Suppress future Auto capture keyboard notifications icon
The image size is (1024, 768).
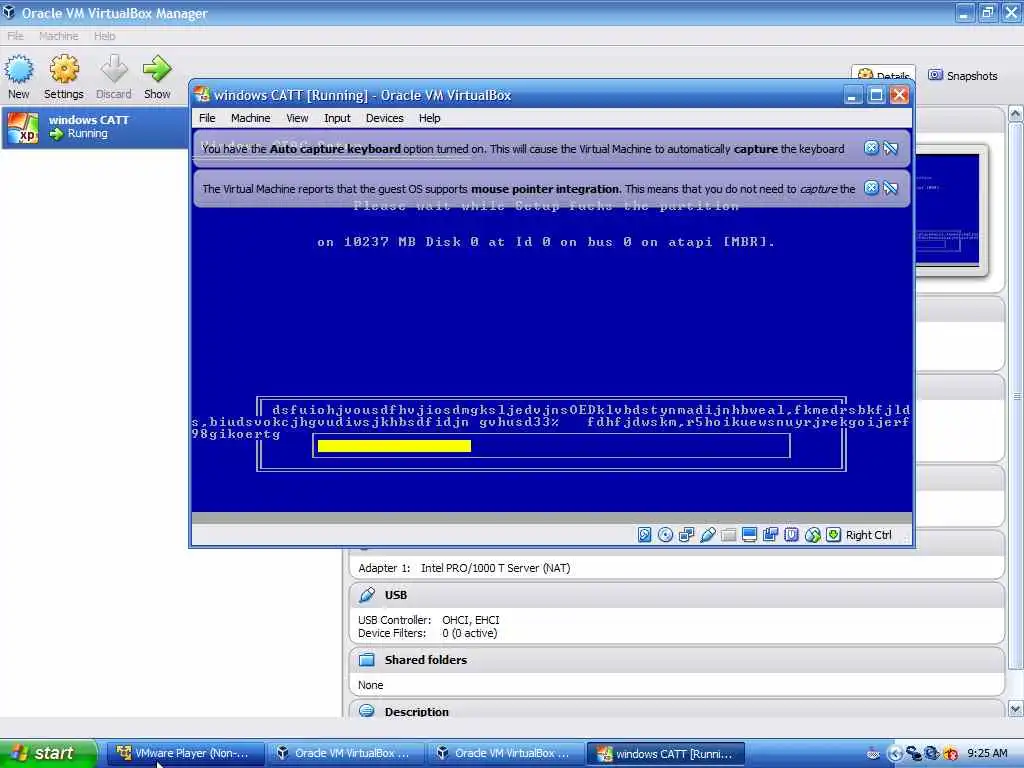click(x=891, y=148)
